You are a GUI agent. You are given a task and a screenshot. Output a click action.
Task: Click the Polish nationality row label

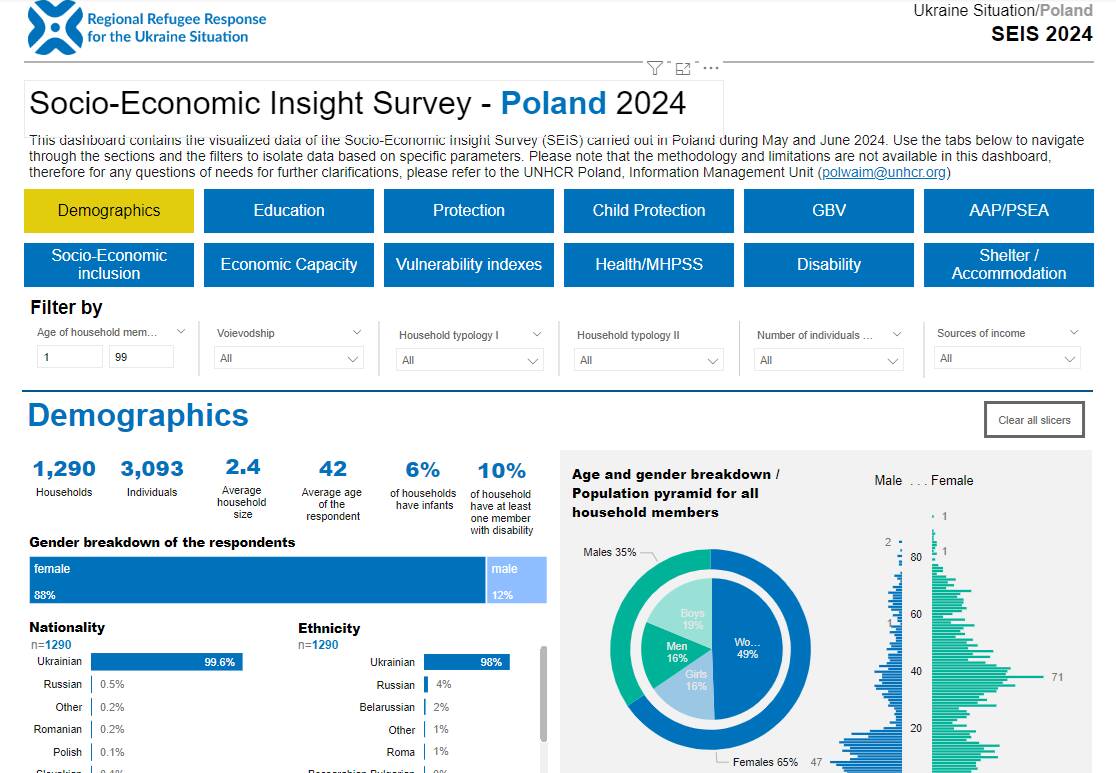68,752
